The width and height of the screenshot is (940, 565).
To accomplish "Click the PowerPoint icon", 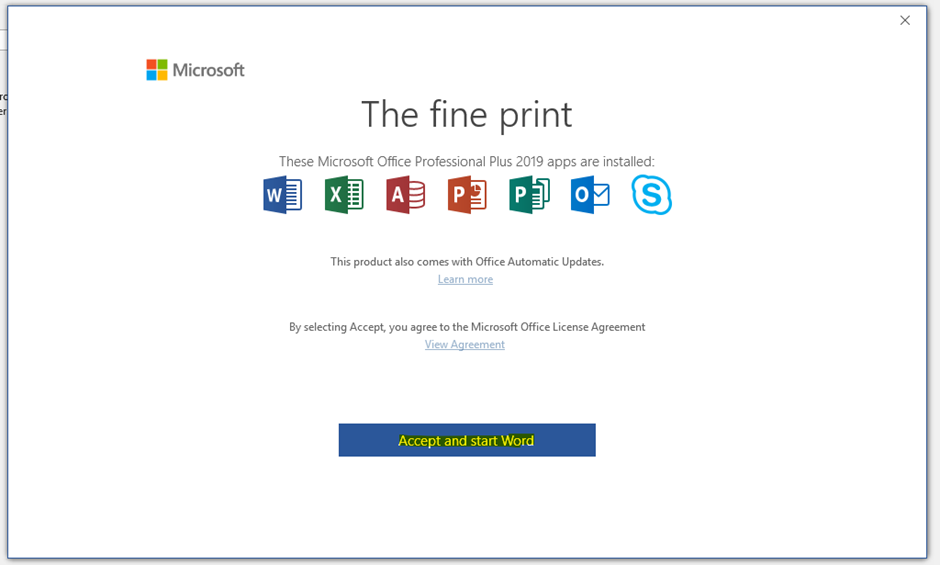I will (x=467, y=194).
